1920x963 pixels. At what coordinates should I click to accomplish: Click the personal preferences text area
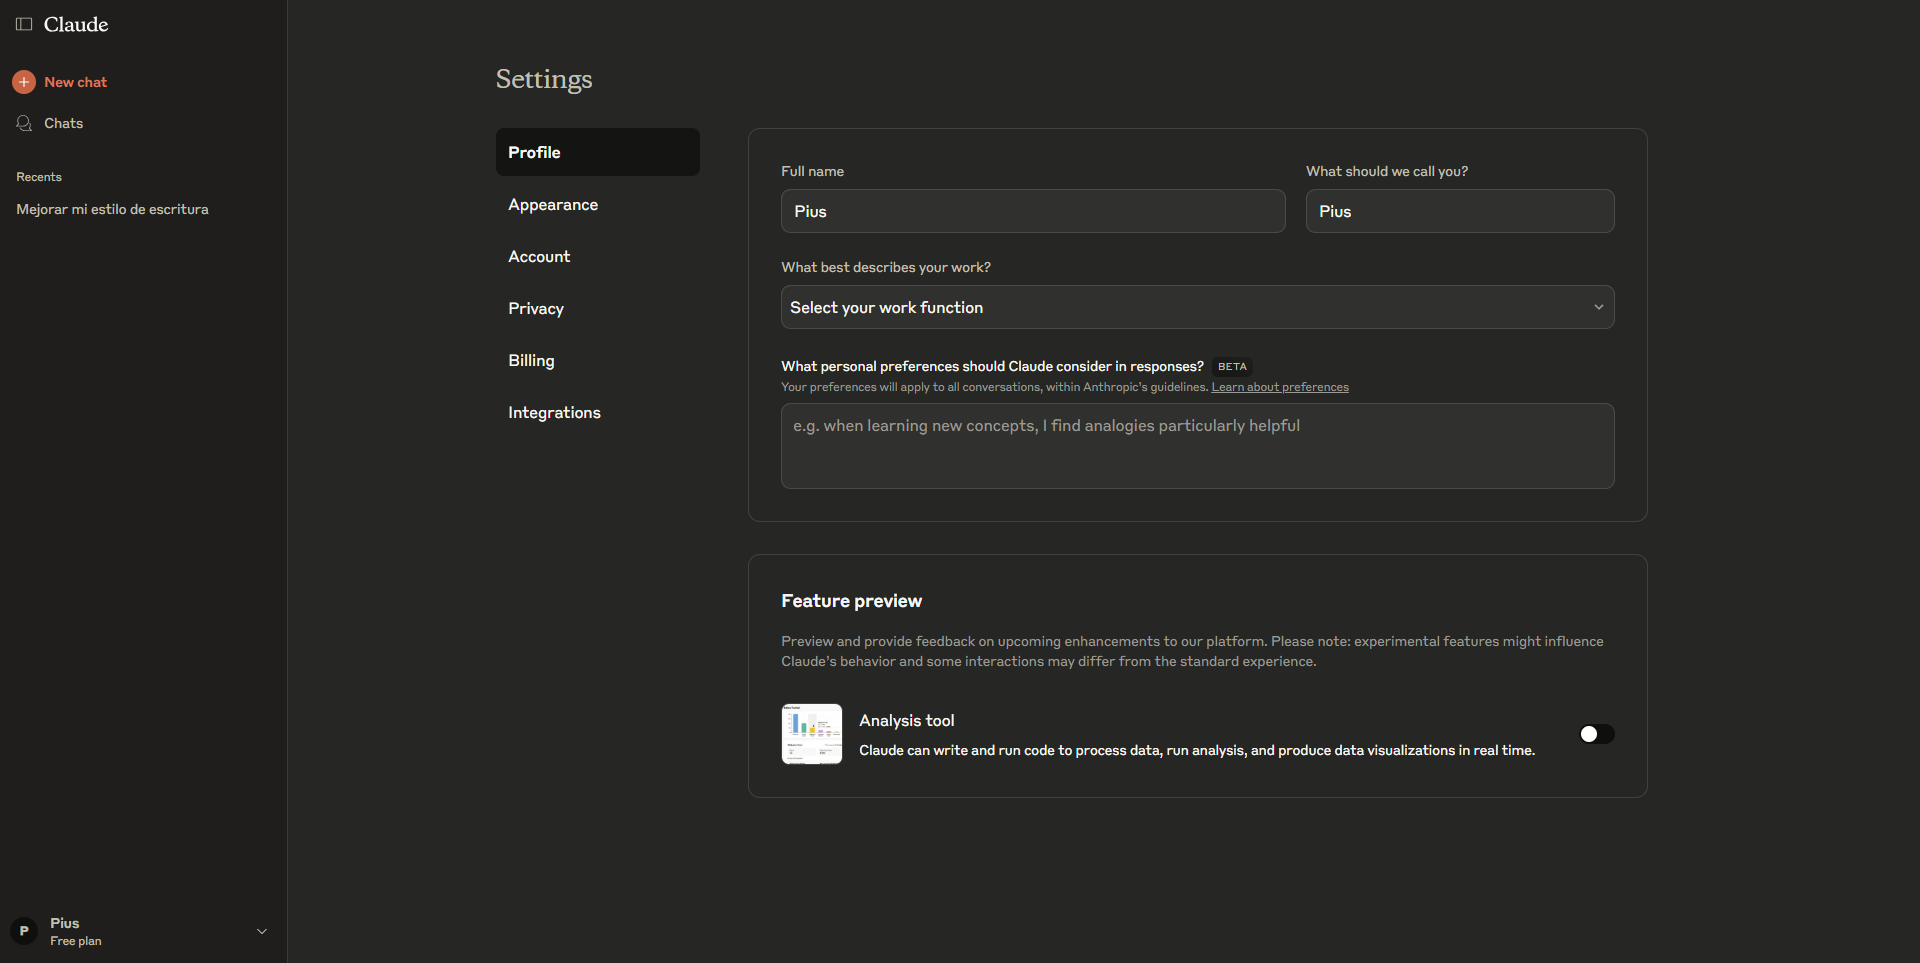tap(1197, 446)
